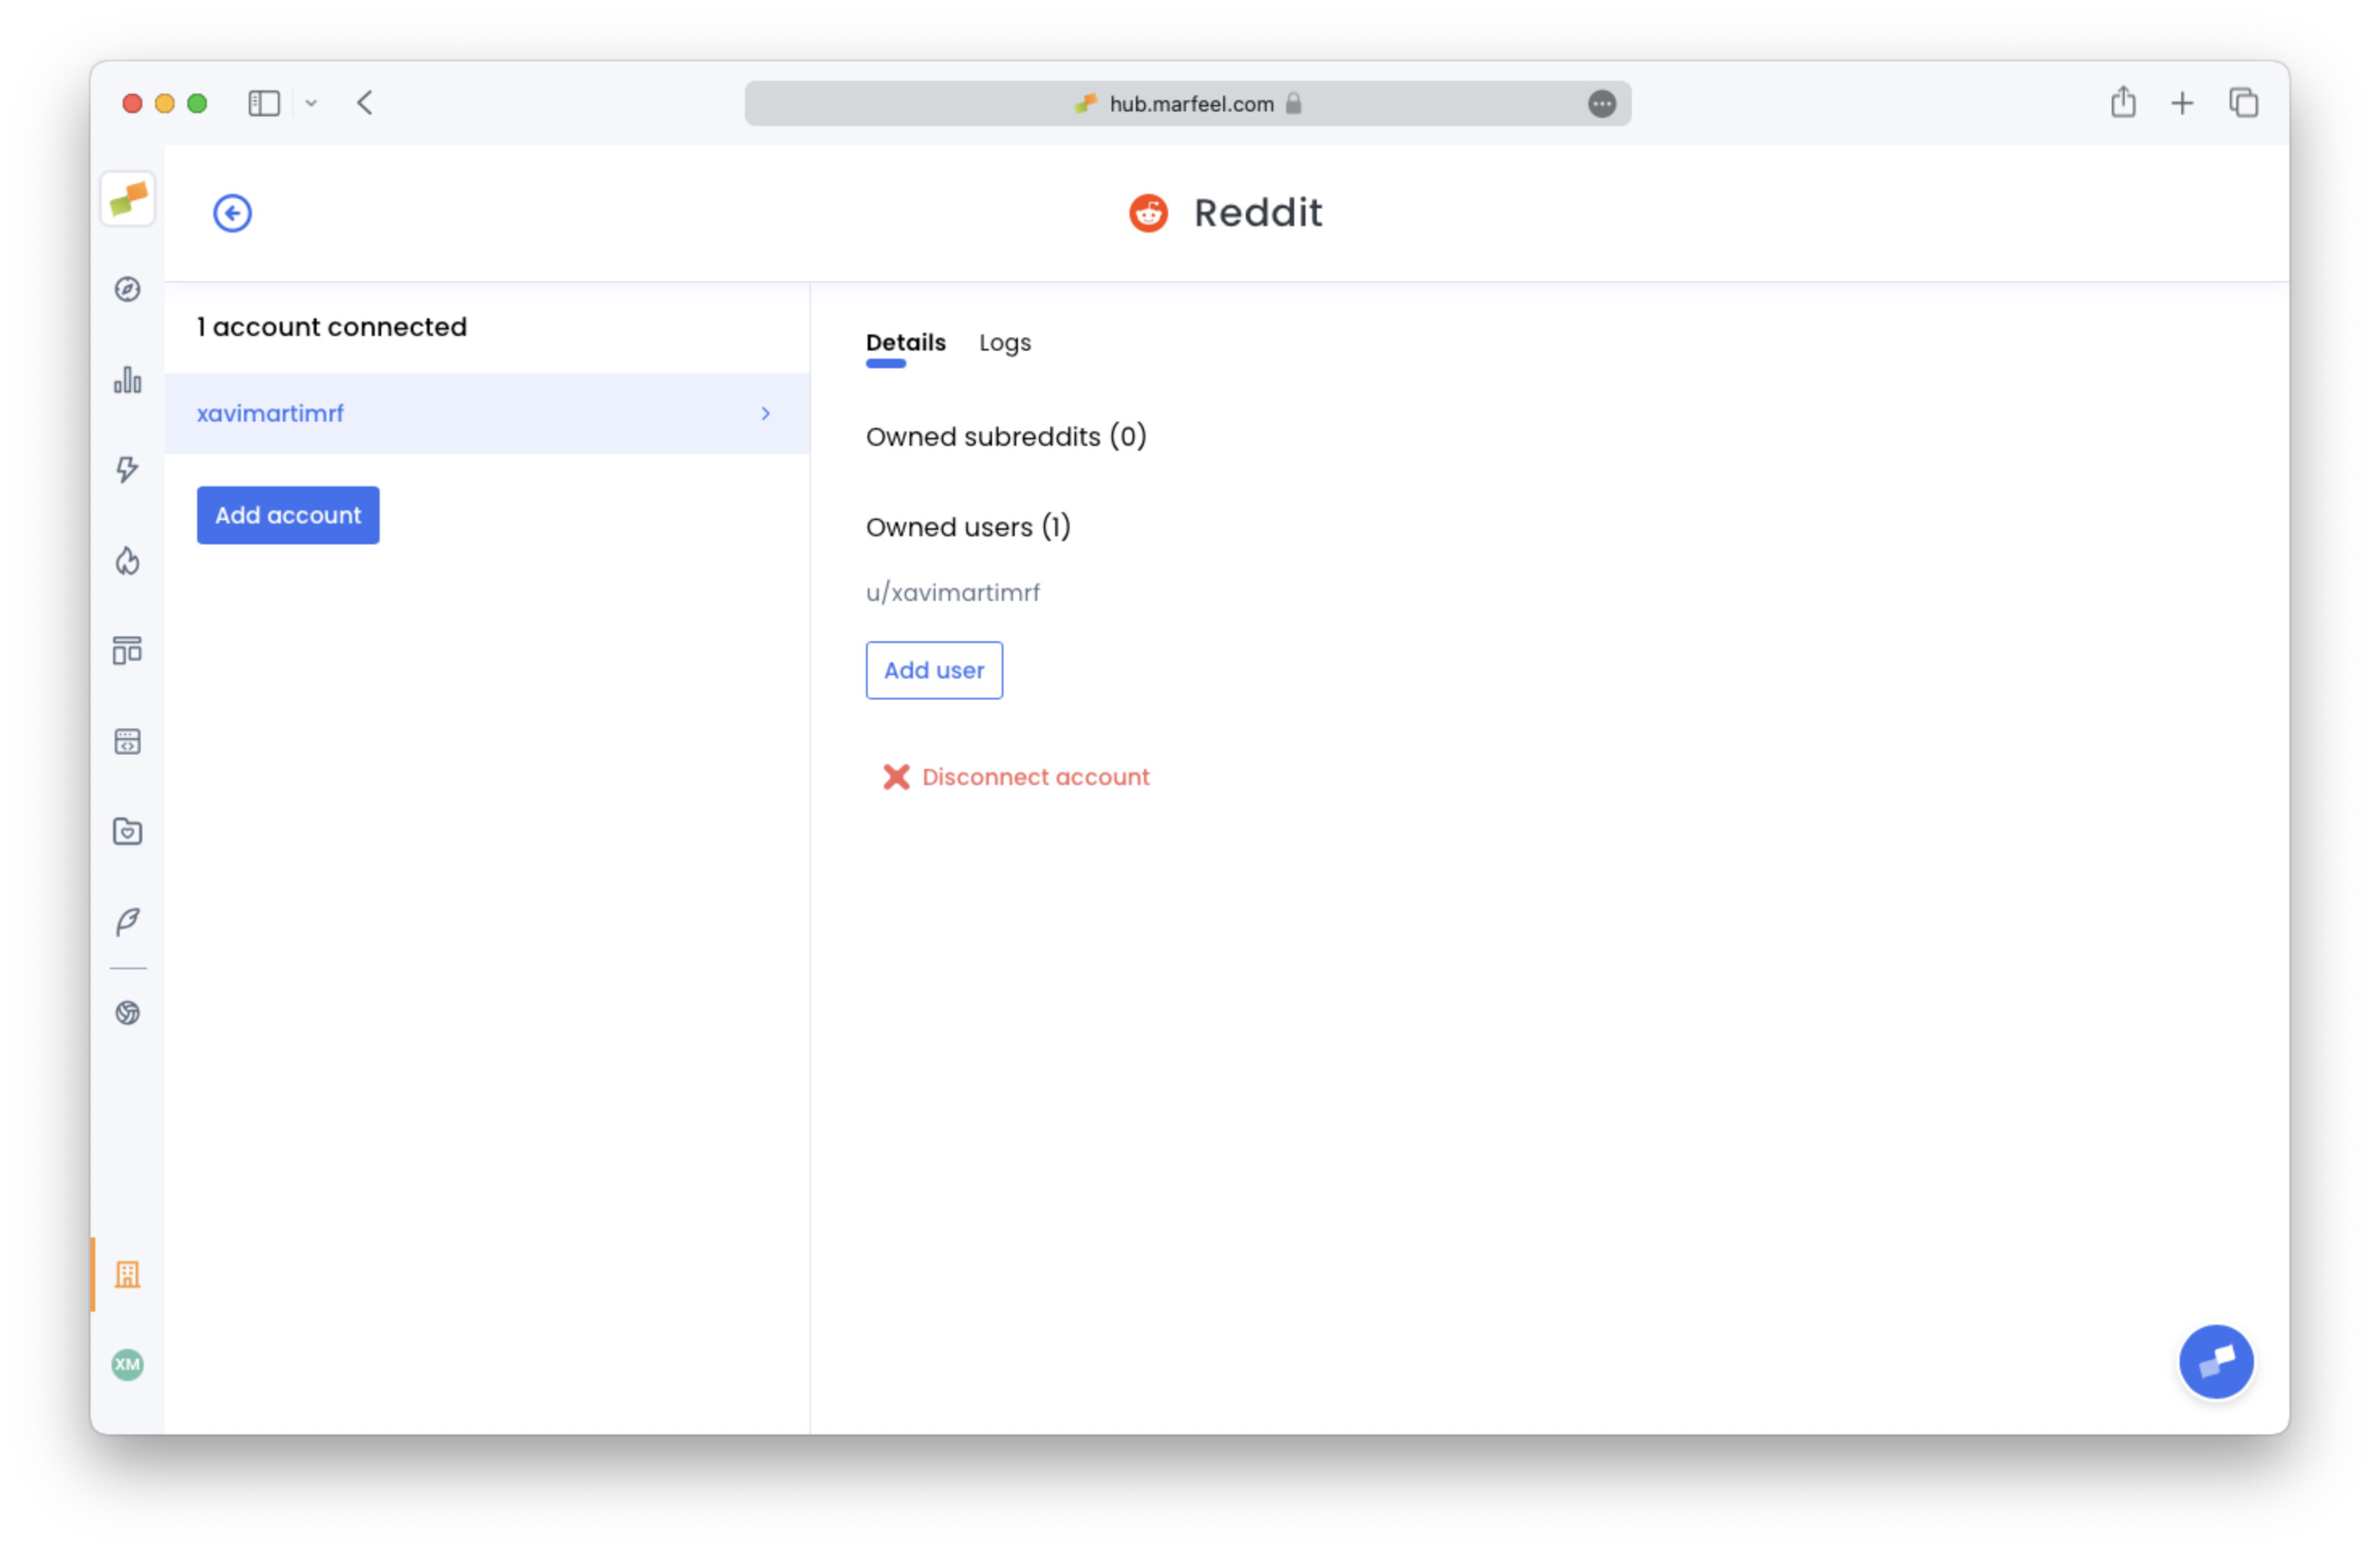The height and width of the screenshot is (1554, 2380).
Task: Select the orange building icon
Action: coord(127,1274)
